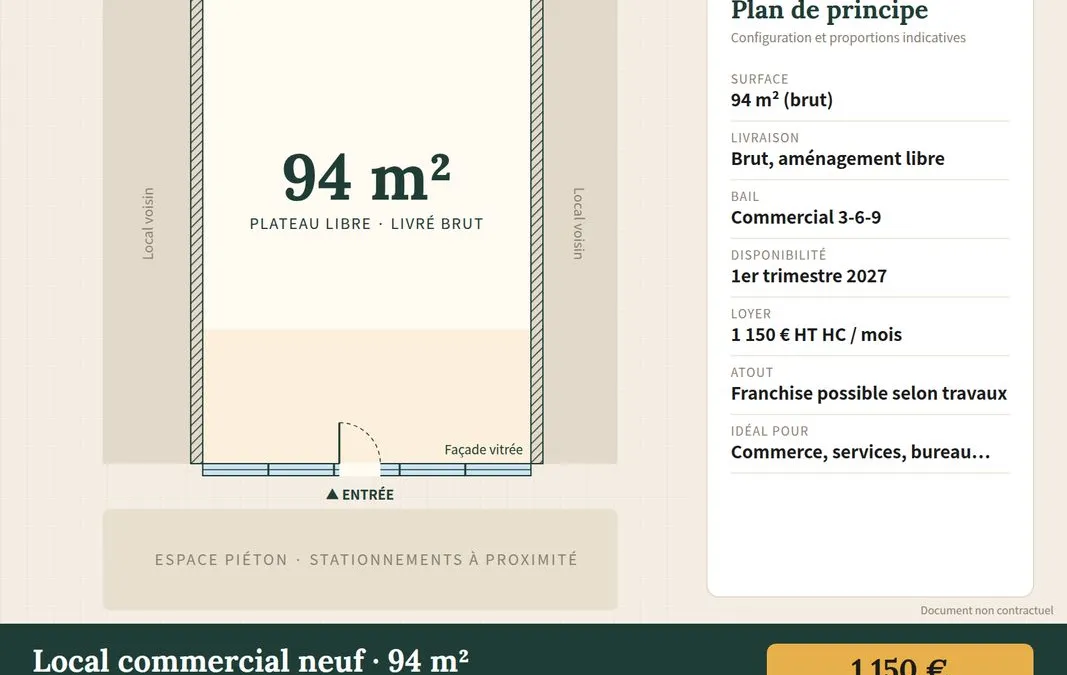Click the "LOYER" label

click(751, 314)
